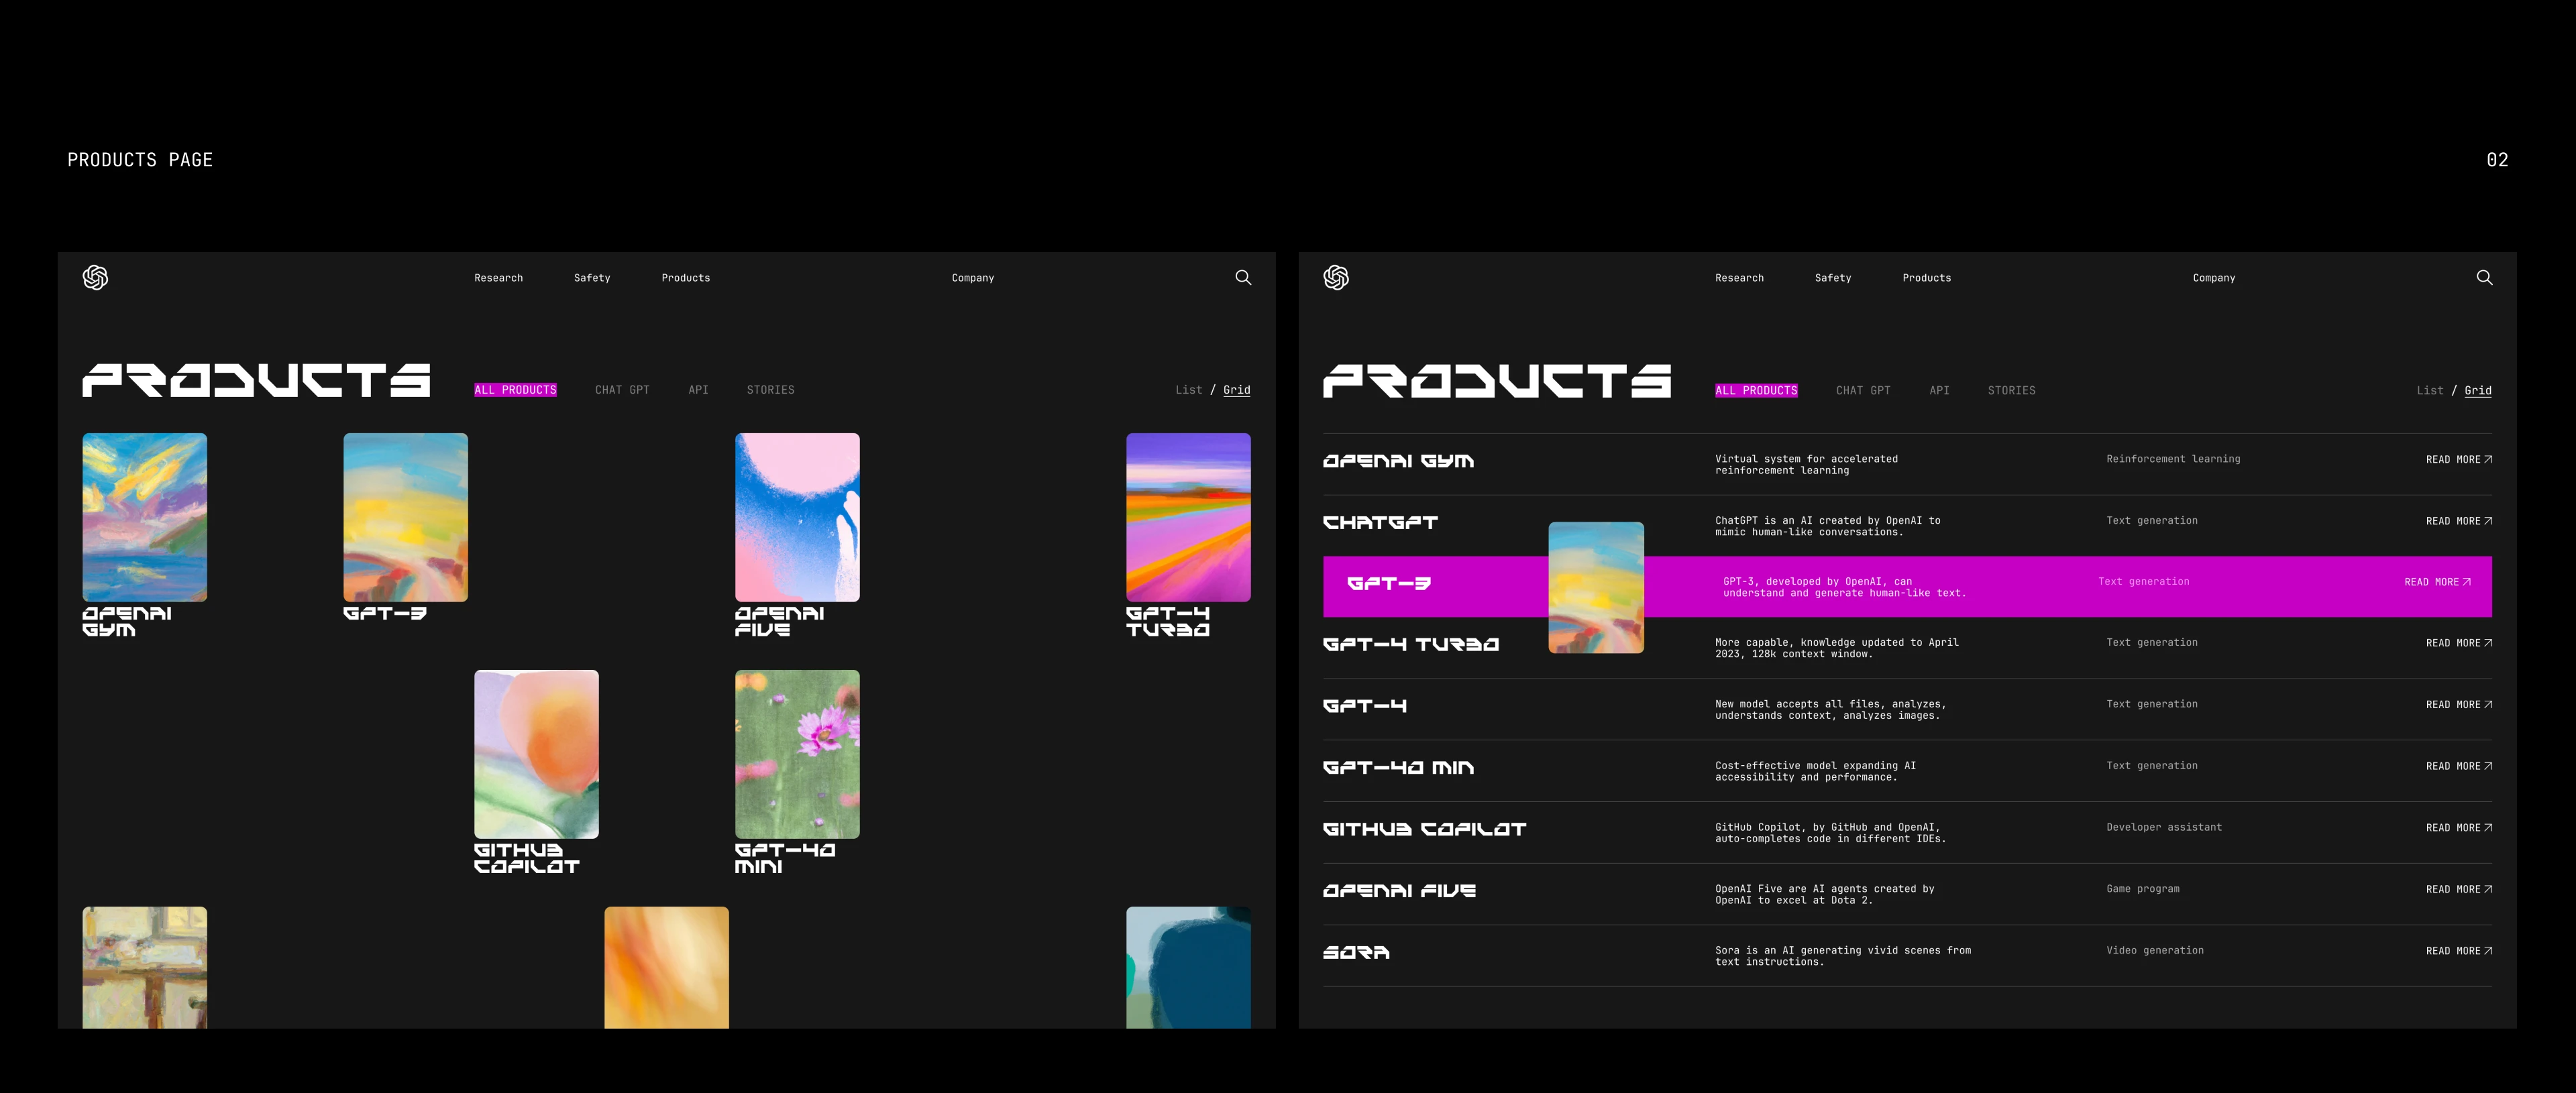The image size is (2576, 1093).
Task: Open Research menu in left mockup
Action: (x=498, y=278)
